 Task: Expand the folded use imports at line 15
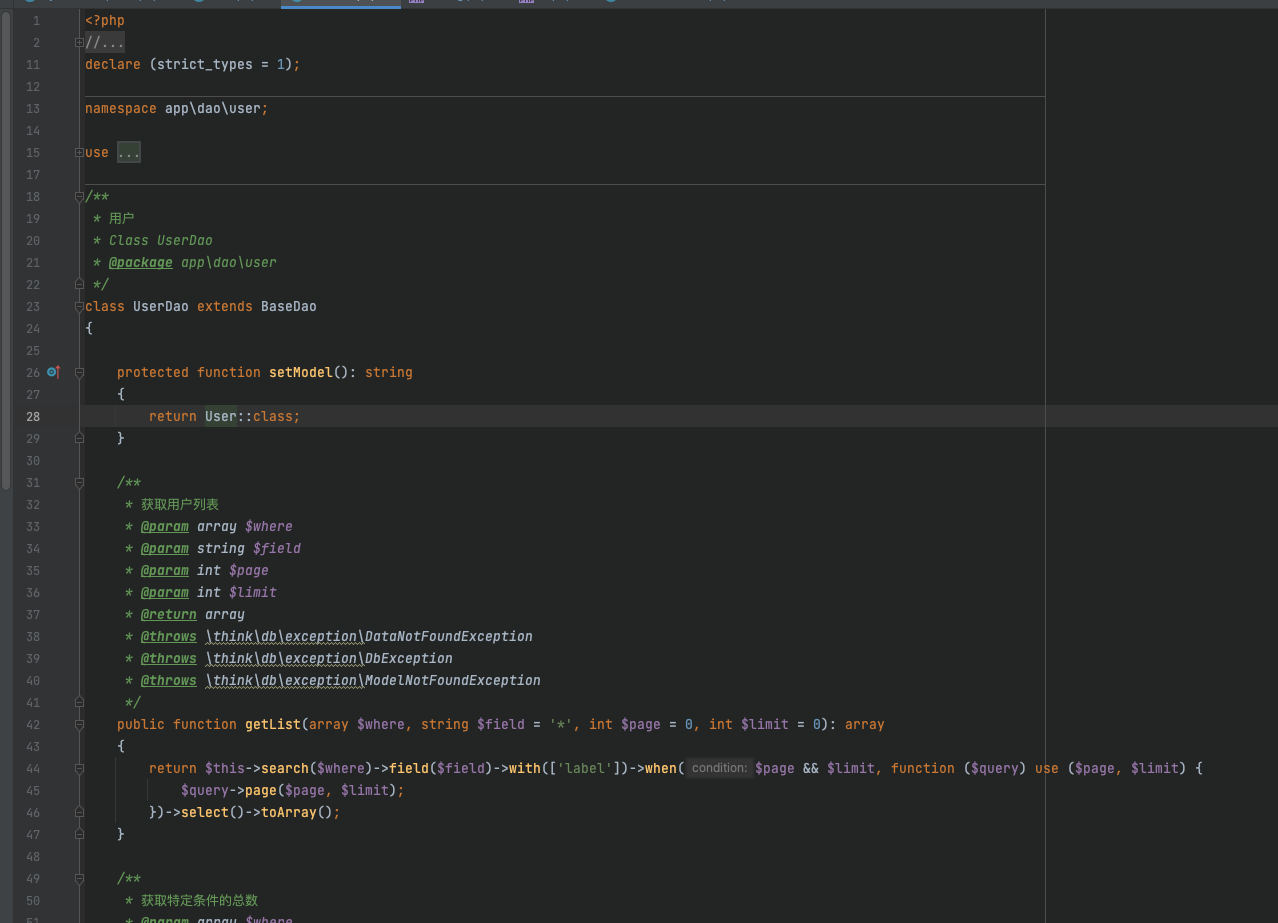tap(79, 152)
